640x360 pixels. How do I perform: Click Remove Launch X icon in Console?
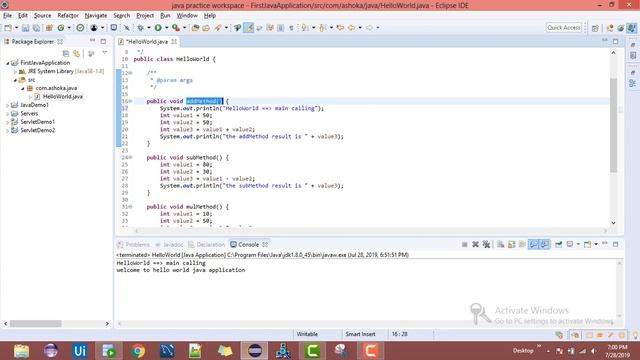[x=475, y=244]
